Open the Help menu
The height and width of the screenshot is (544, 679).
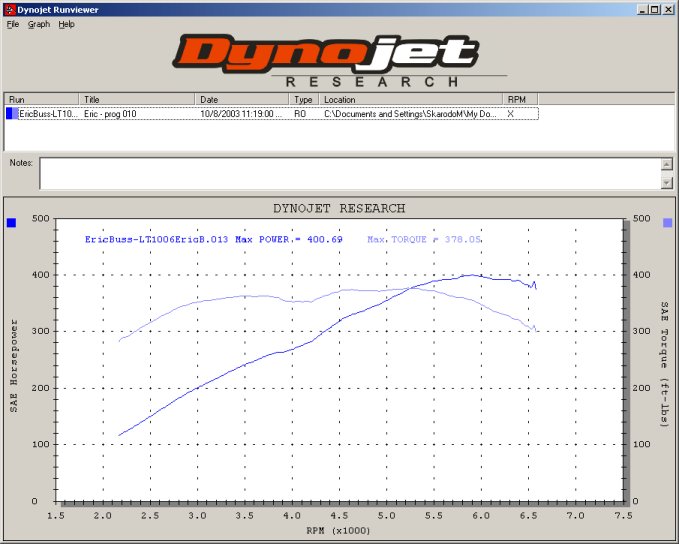[66, 24]
